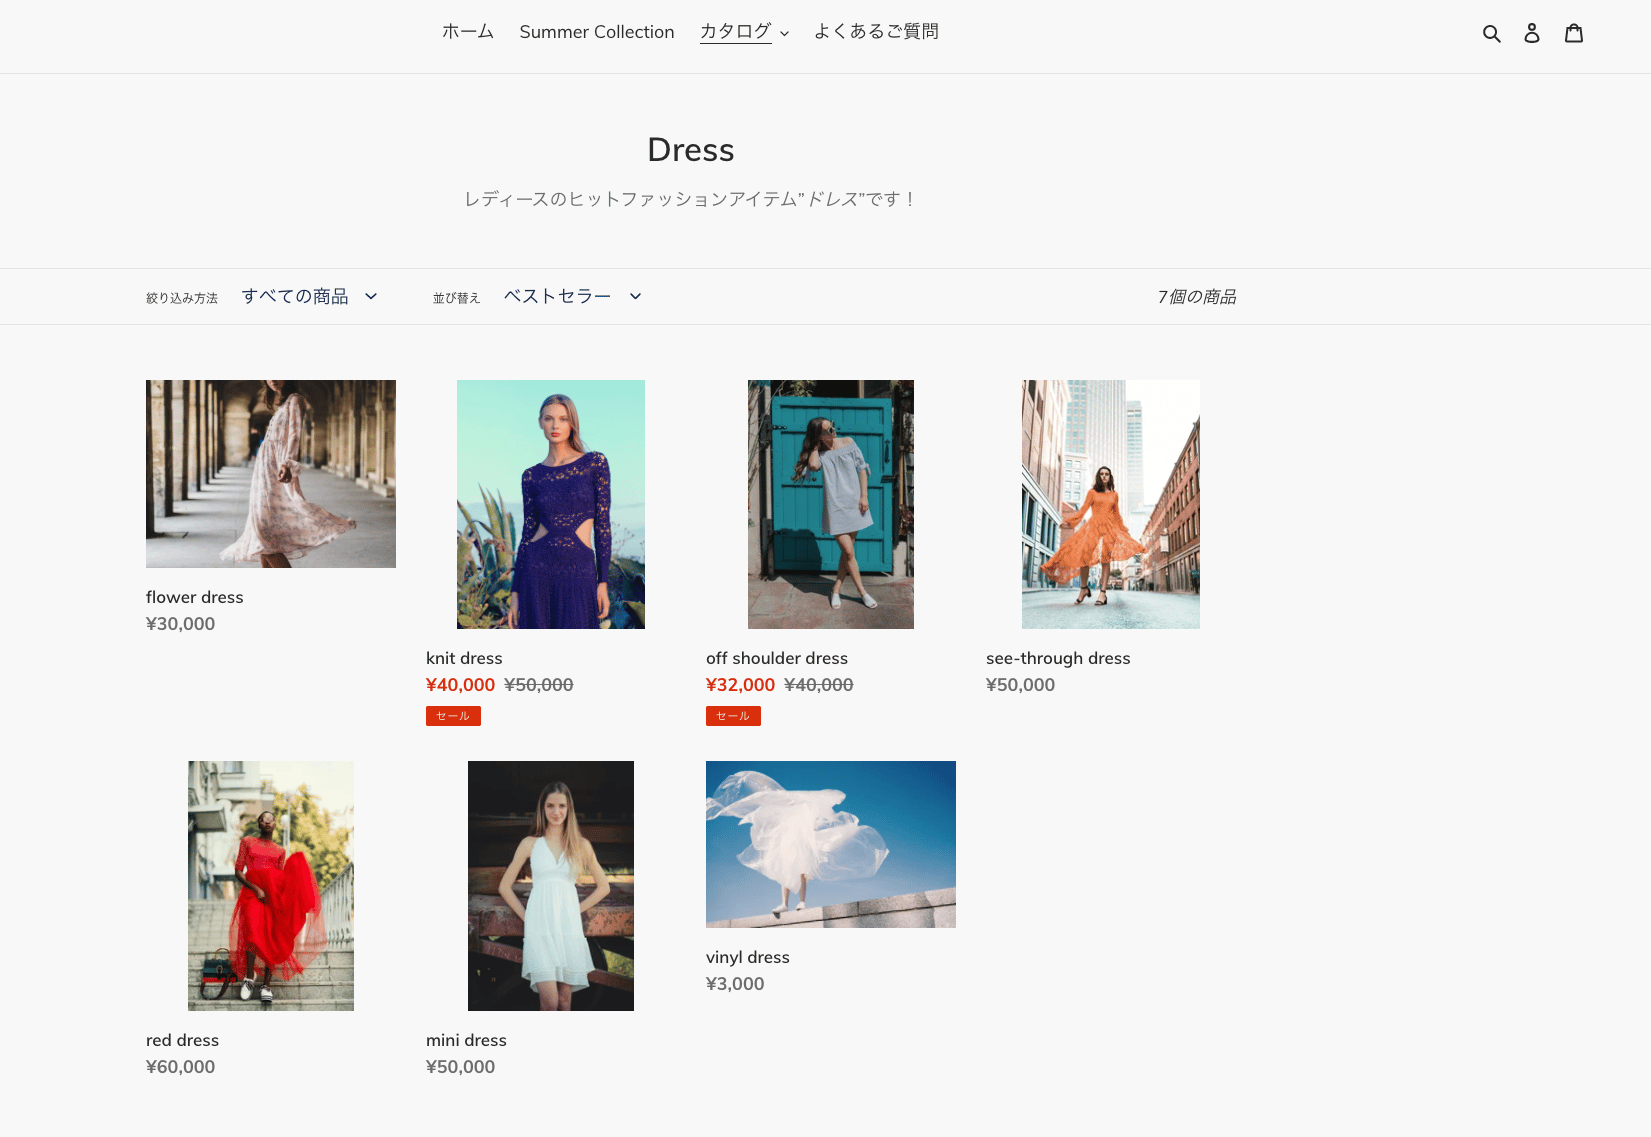Image resolution: width=1651 pixels, height=1137 pixels.
Task: Click the off shoulder dress セール badge
Action: [733, 716]
